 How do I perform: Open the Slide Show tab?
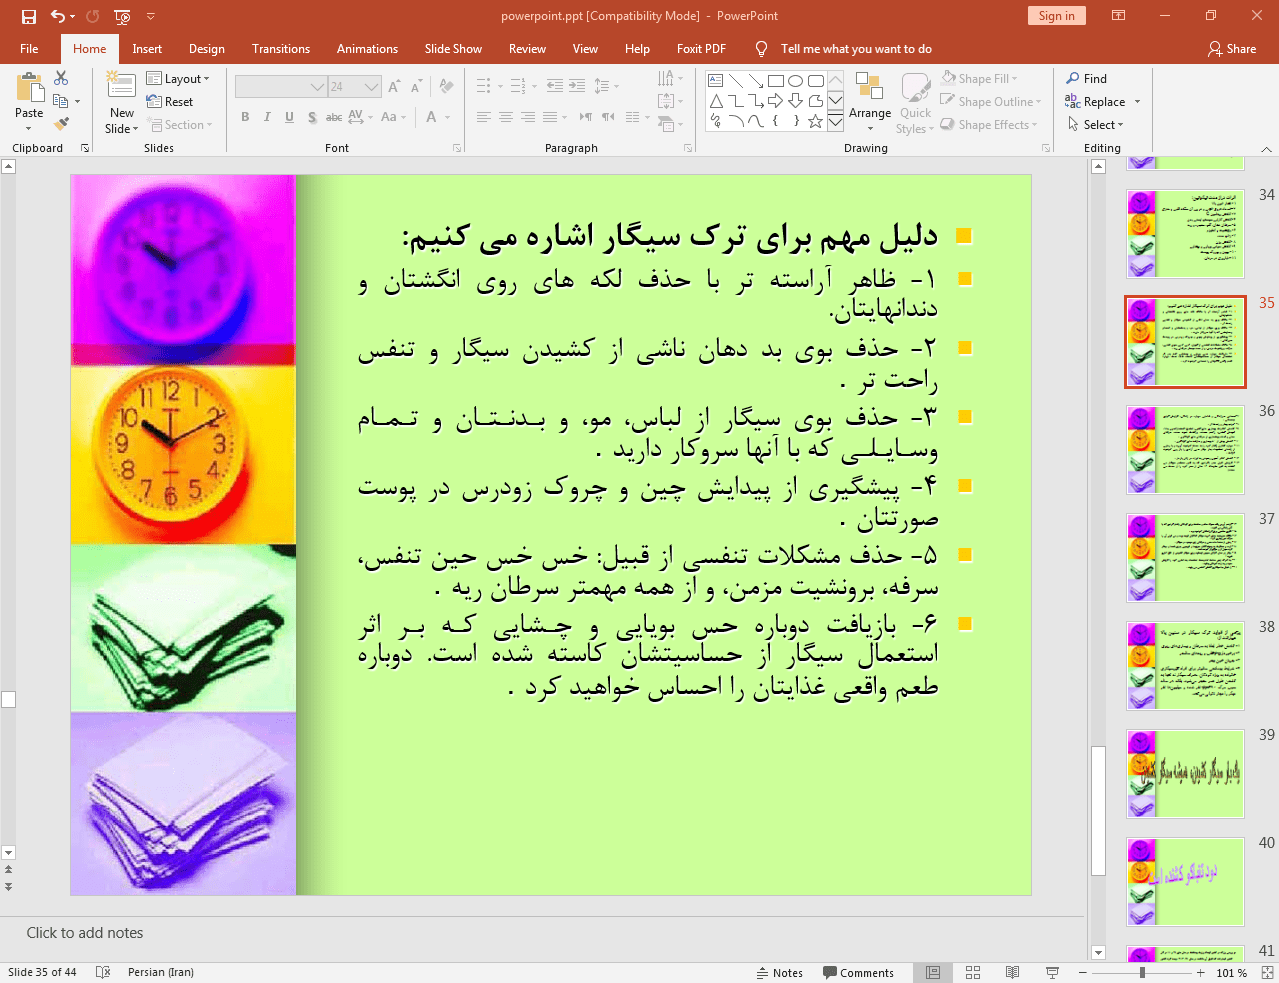(453, 49)
